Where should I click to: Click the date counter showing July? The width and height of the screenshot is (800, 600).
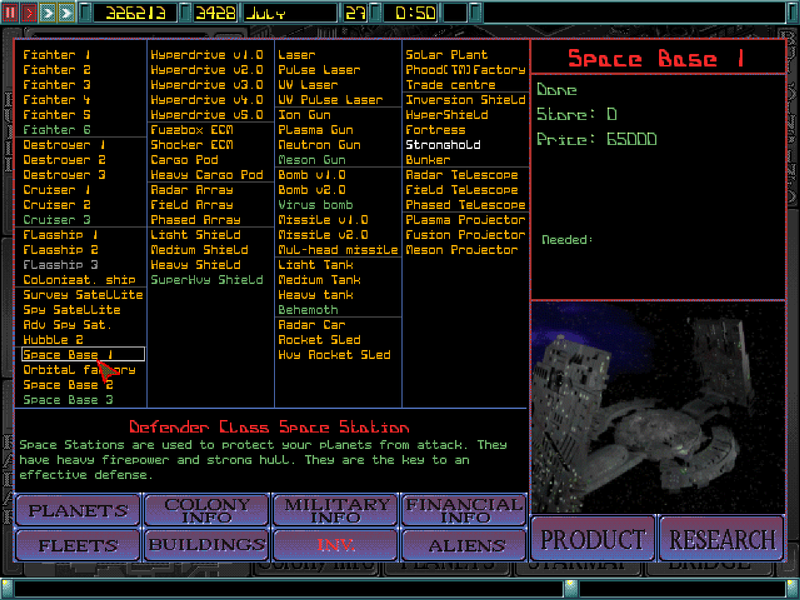click(x=291, y=12)
